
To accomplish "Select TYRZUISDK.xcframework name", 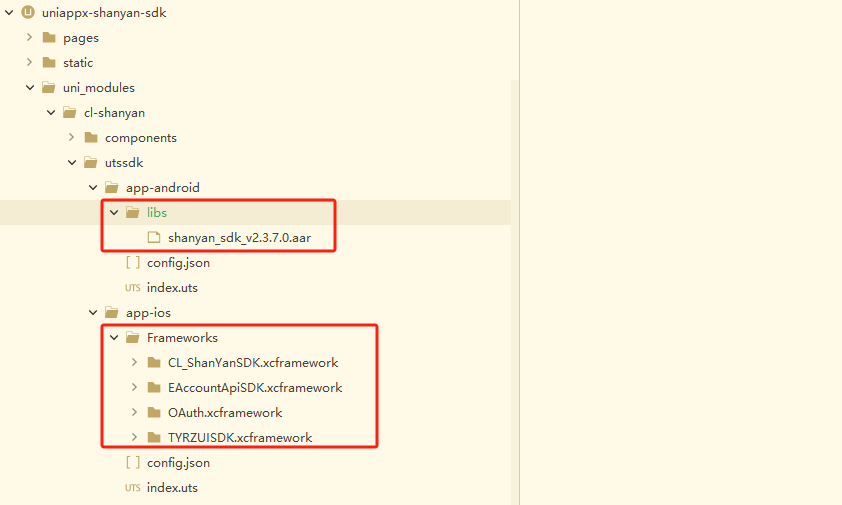I will pos(240,437).
